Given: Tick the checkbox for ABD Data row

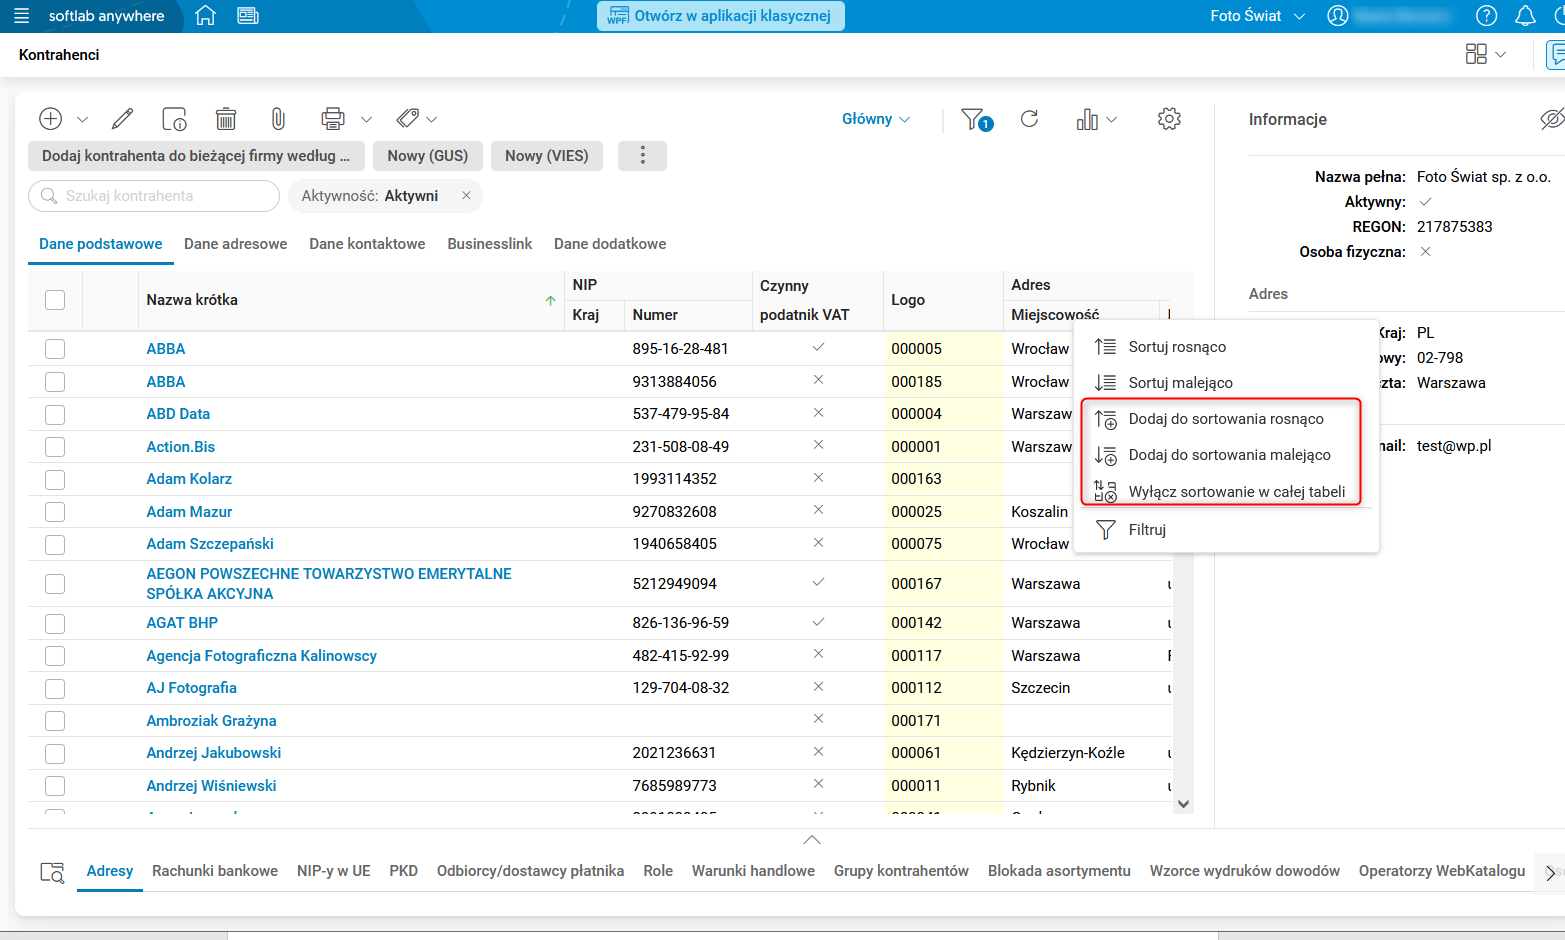Looking at the screenshot, I should (55, 415).
